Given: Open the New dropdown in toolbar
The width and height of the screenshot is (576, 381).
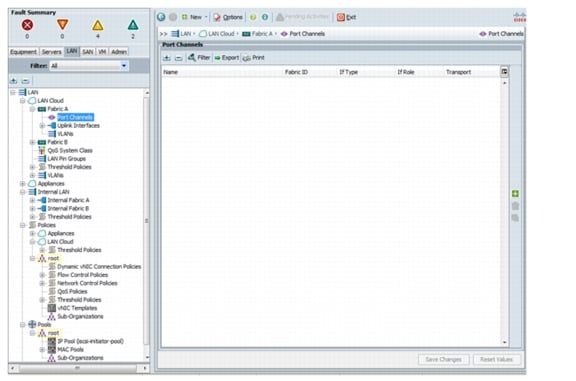Looking at the screenshot, I should pos(194,17).
